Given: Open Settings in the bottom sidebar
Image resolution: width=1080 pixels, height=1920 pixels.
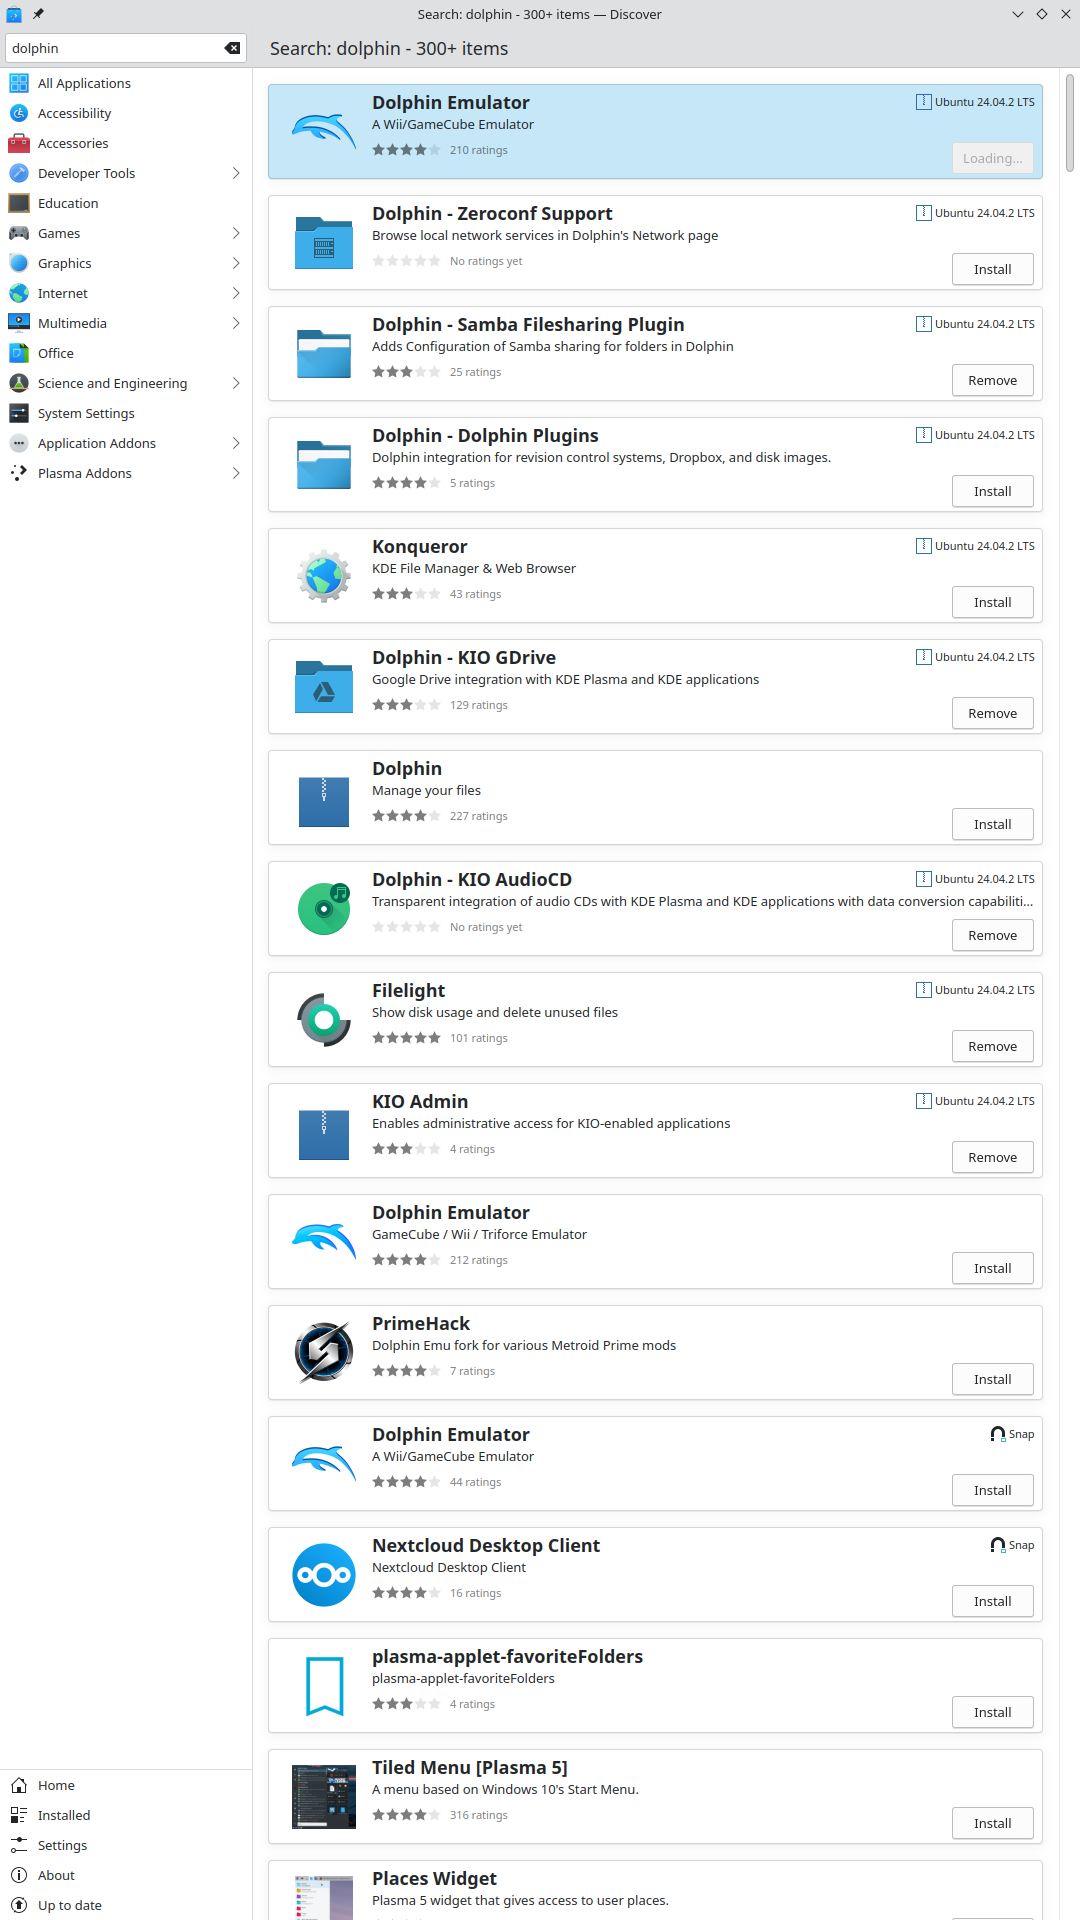Looking at the screenshot, I should (x=125, y=1845).
